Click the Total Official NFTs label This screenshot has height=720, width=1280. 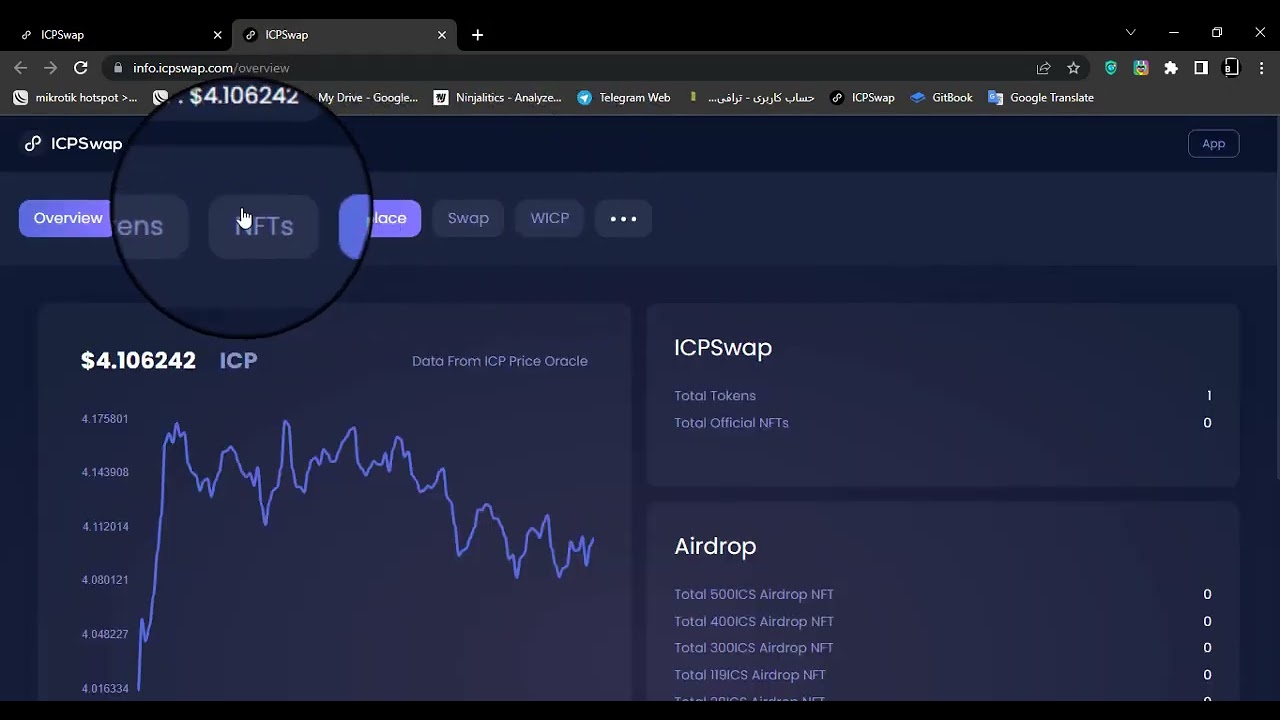coord(731,423)
